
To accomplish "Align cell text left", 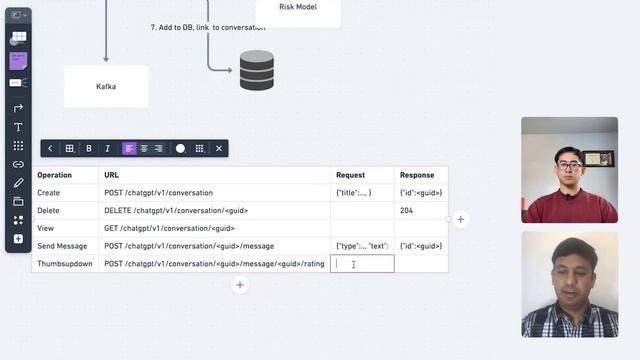I will [129, 149].
